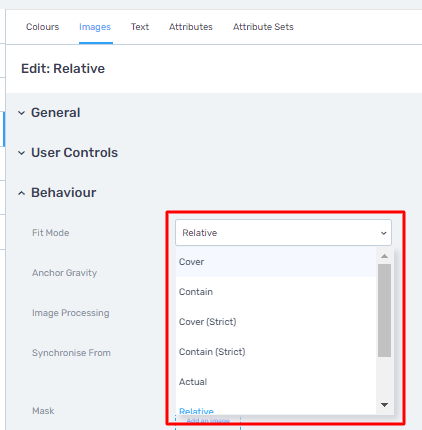The height and width of the screenshot is (430, 422).
Task: Click the dropdown list scroll up arrow
Action: click(x=384, y=256)
